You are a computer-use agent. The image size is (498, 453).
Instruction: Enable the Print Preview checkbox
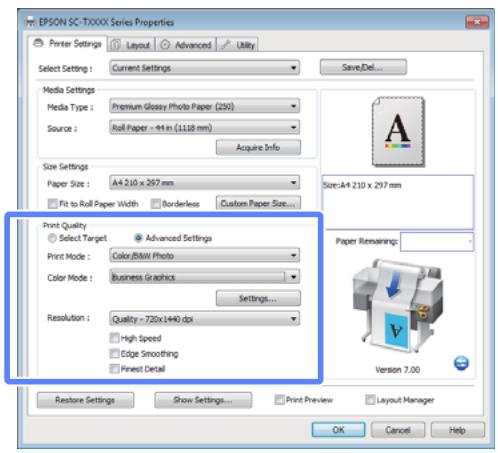(279, 399)
